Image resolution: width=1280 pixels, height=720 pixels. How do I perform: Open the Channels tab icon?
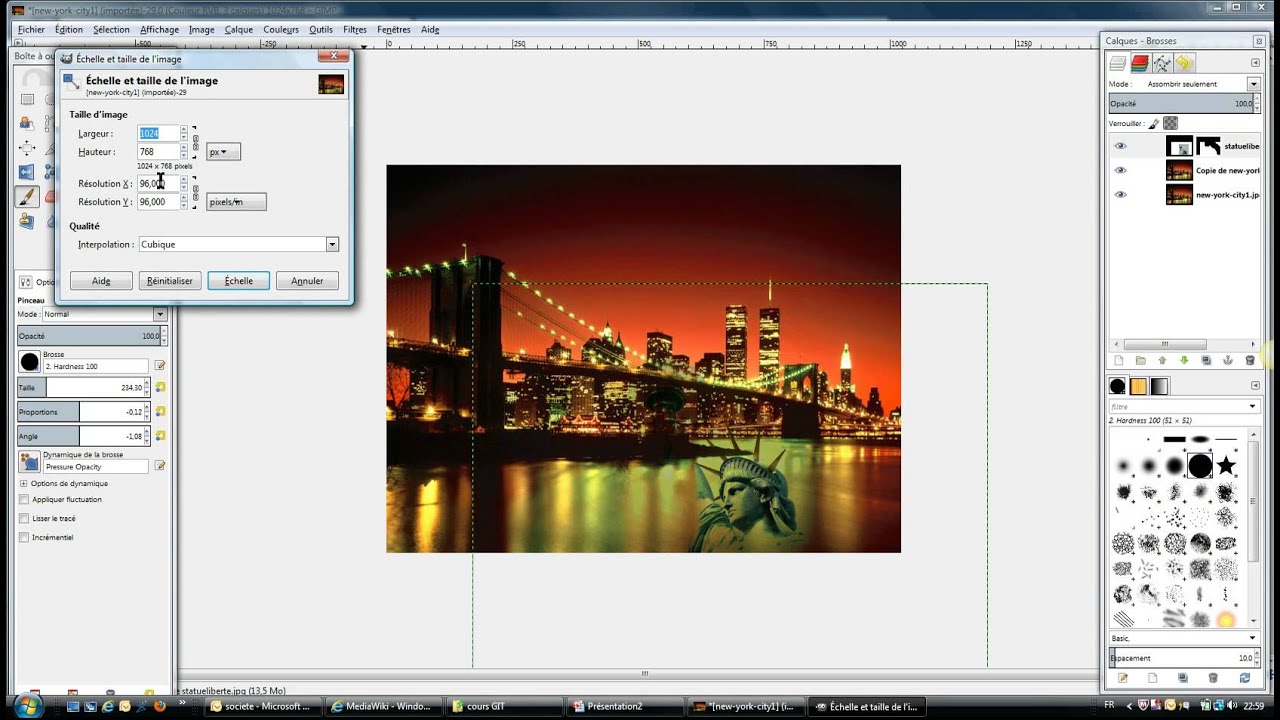(x=1140, y=64)
